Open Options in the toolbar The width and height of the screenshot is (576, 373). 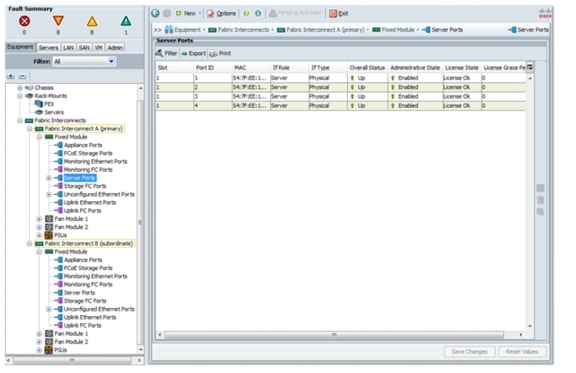(222, 13)
